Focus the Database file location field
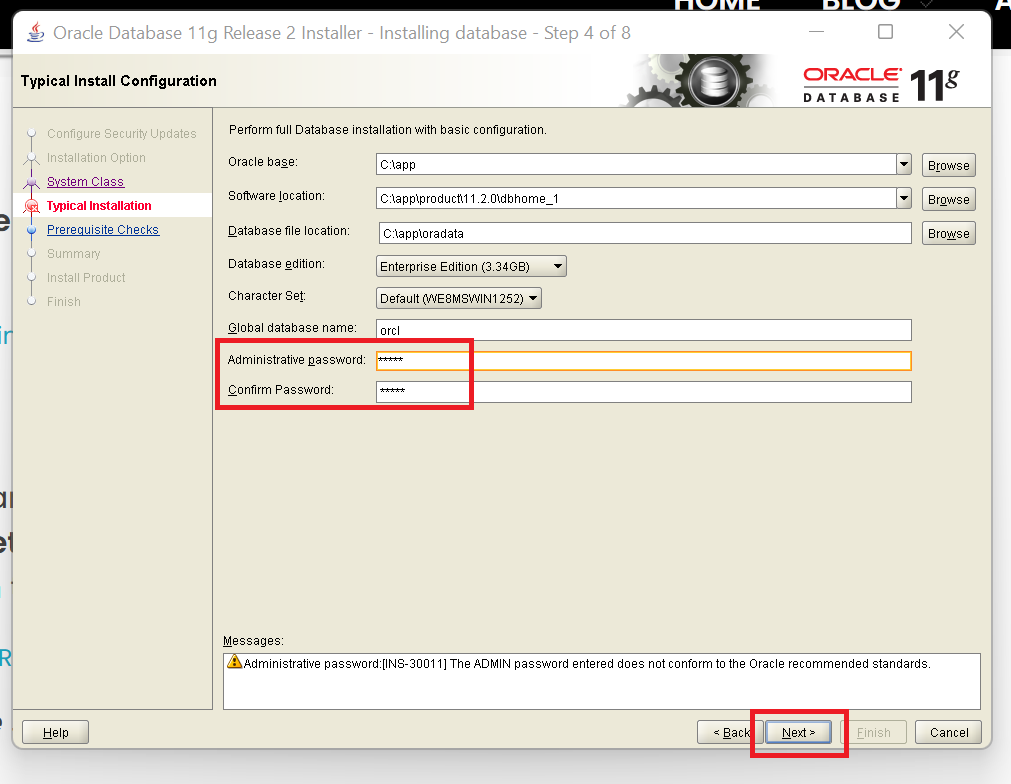 (645, 233)
